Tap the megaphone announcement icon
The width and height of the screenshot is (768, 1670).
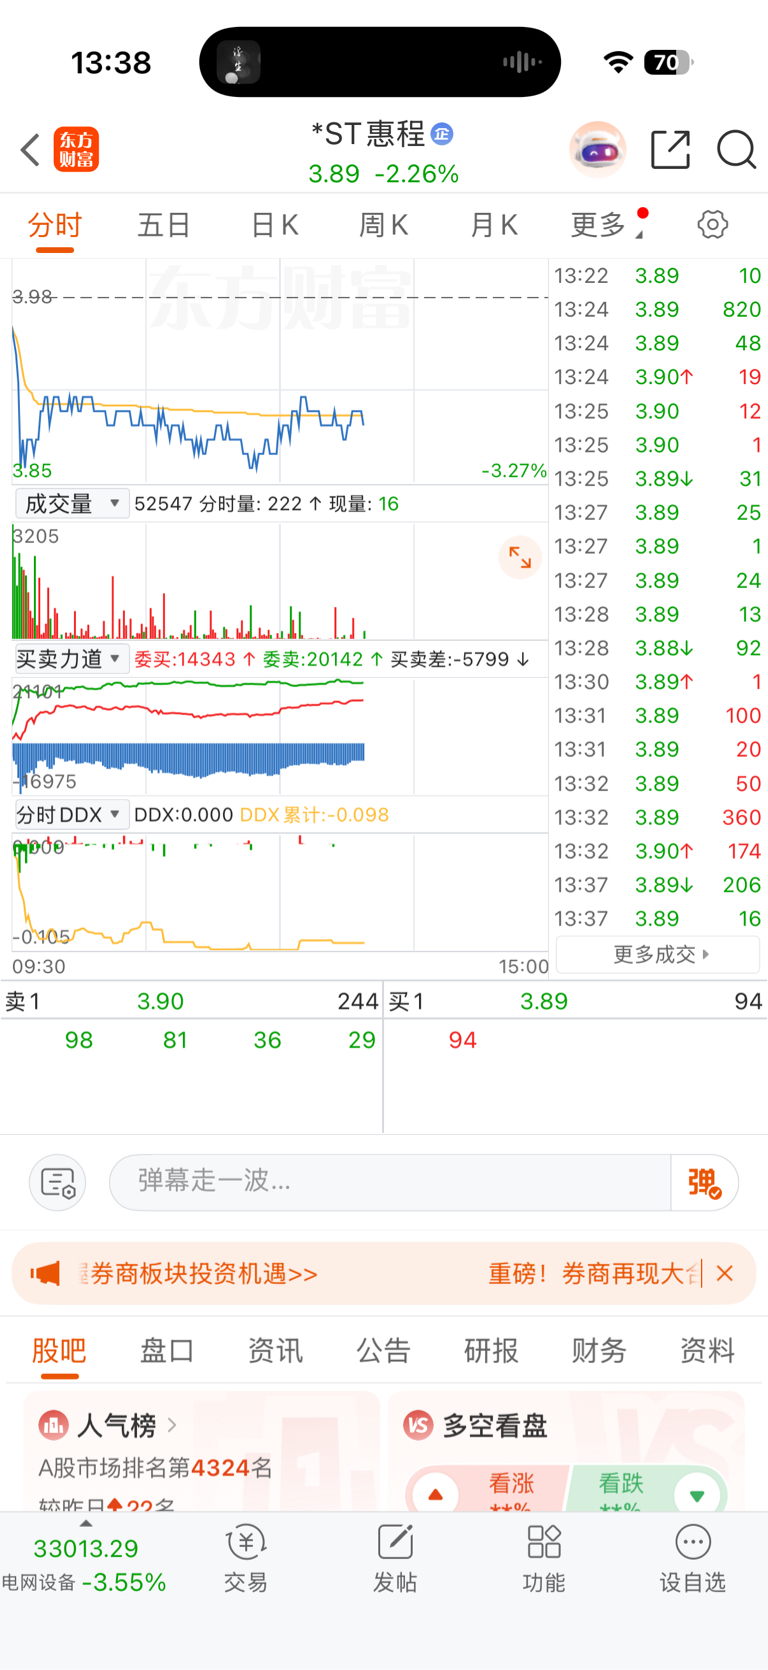click(x=45, y=1273)
